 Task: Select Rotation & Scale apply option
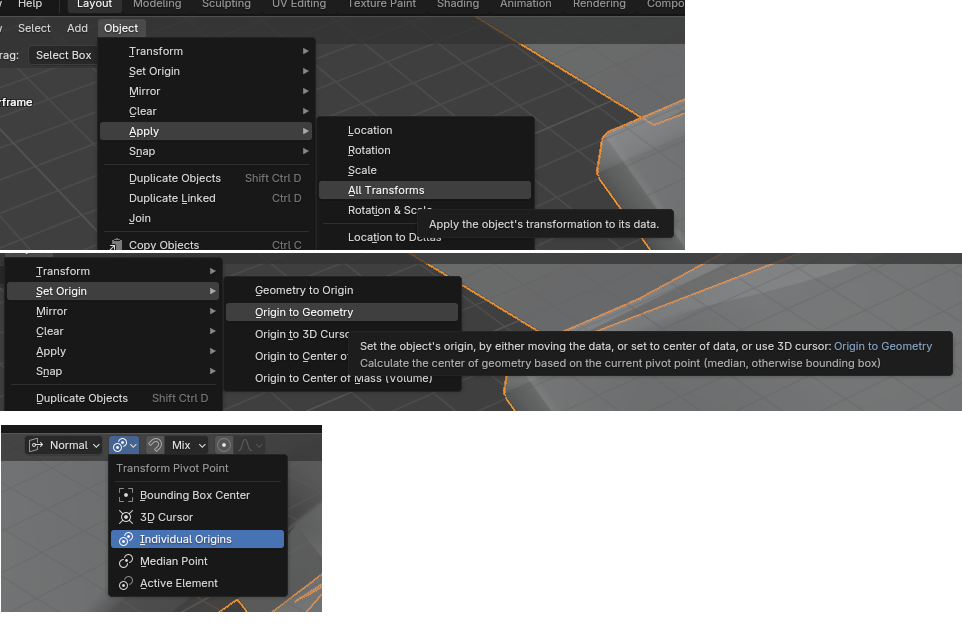[x=390, y=210]
